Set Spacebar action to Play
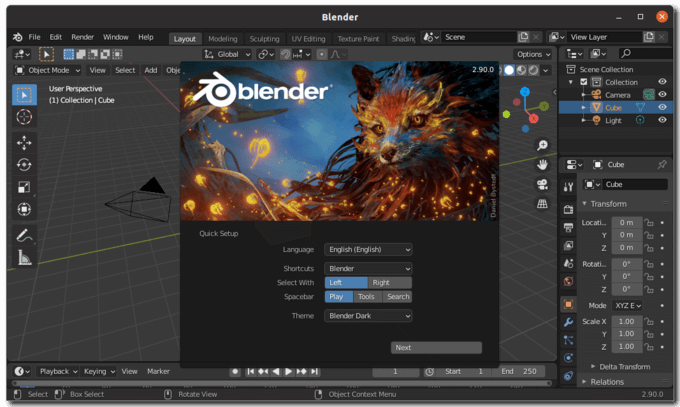The width and height of the screenshot is (680, 407). pos(339,297)
